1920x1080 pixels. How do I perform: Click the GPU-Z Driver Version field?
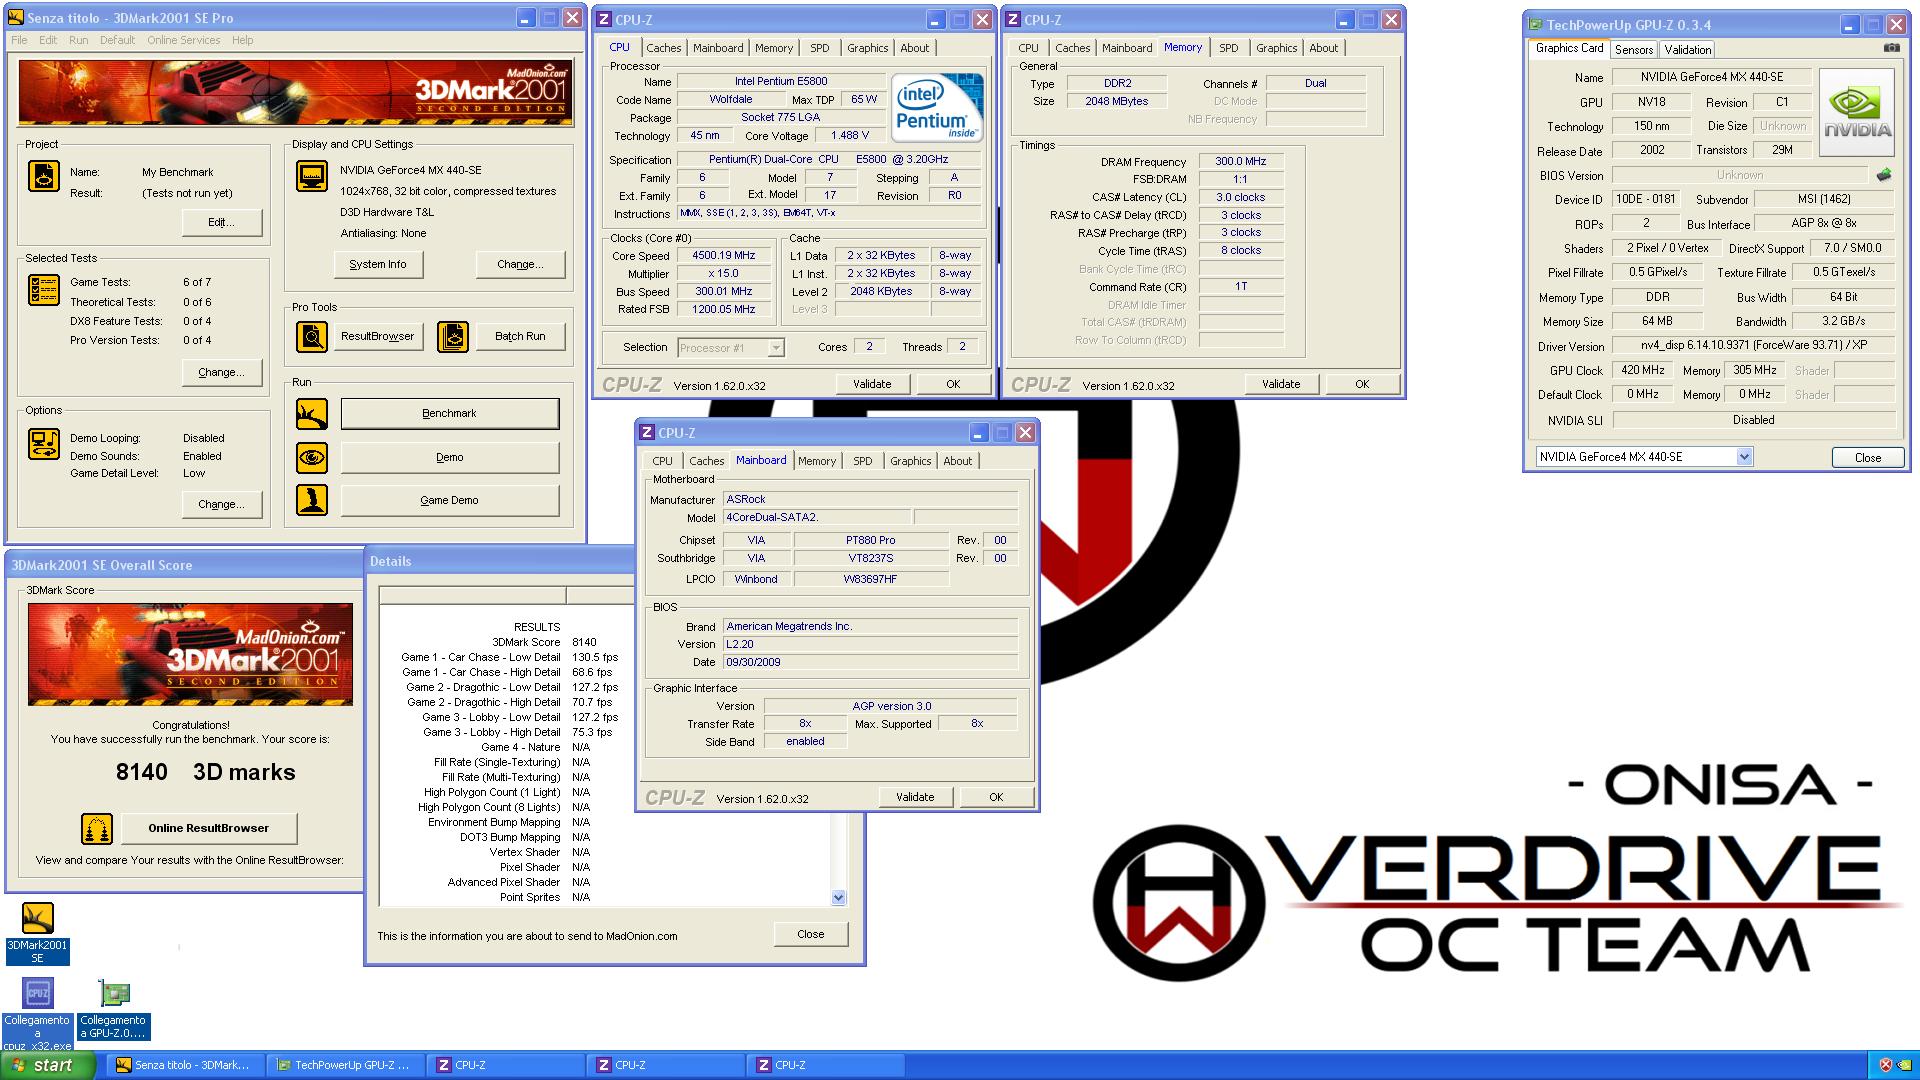click(1754, 346)
